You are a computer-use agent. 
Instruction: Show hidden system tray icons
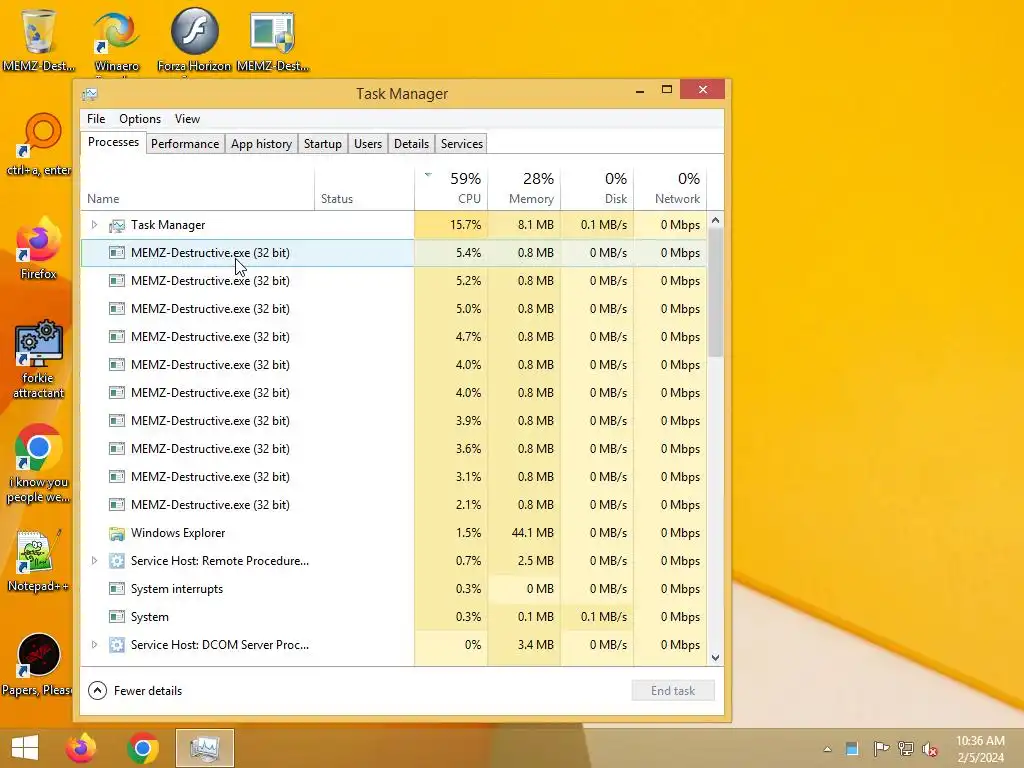tap(827, 749)
